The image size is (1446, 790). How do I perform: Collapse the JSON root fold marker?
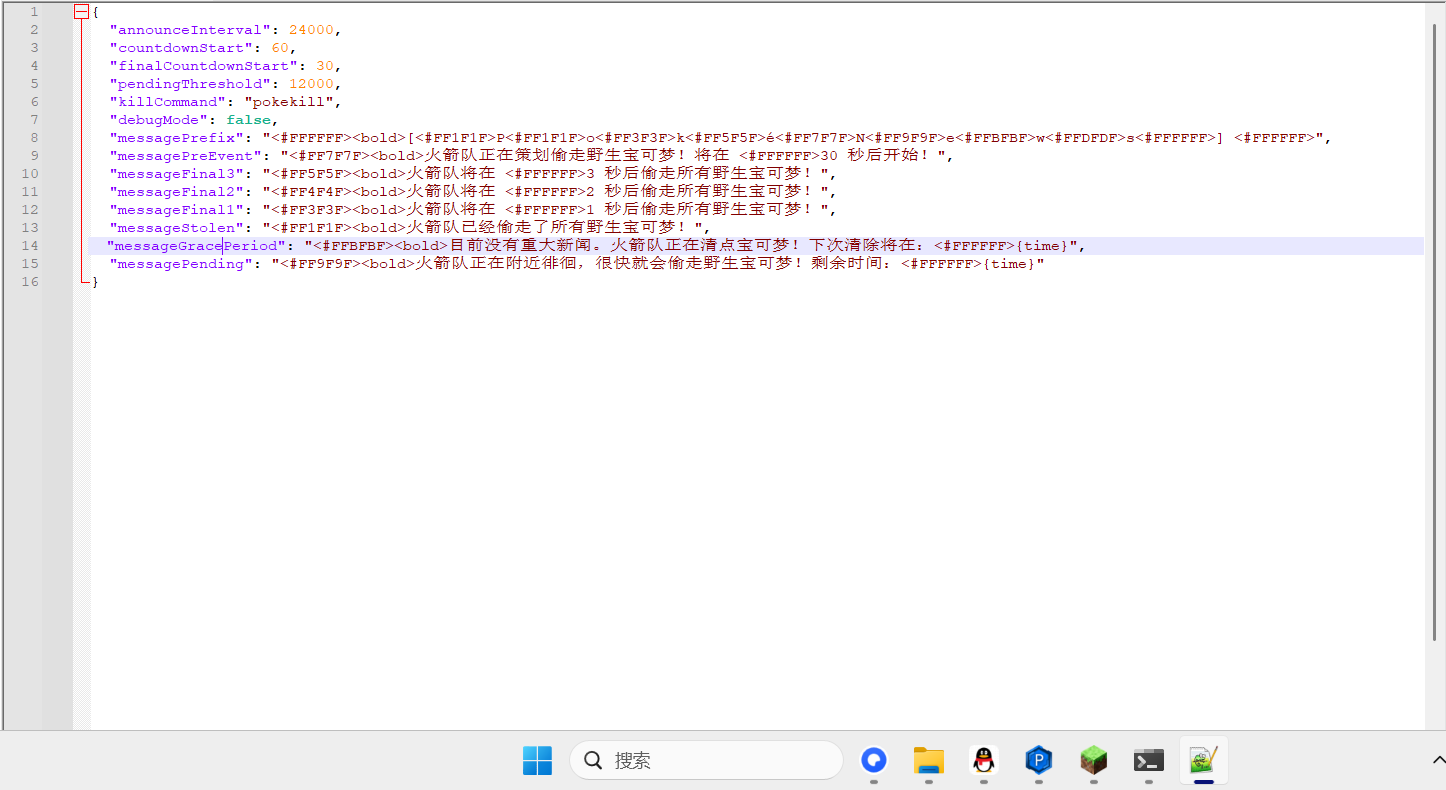[x=82, y=12]
